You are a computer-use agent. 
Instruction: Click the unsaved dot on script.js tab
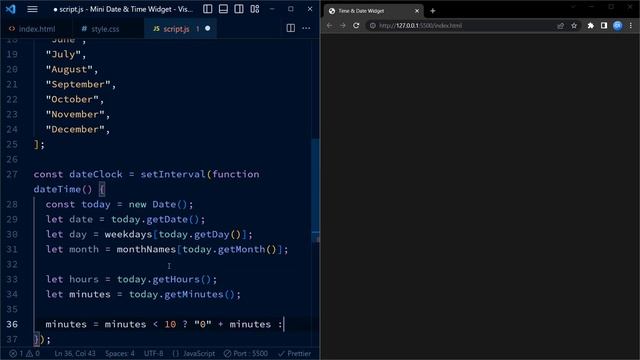click(x=208, y=29)
